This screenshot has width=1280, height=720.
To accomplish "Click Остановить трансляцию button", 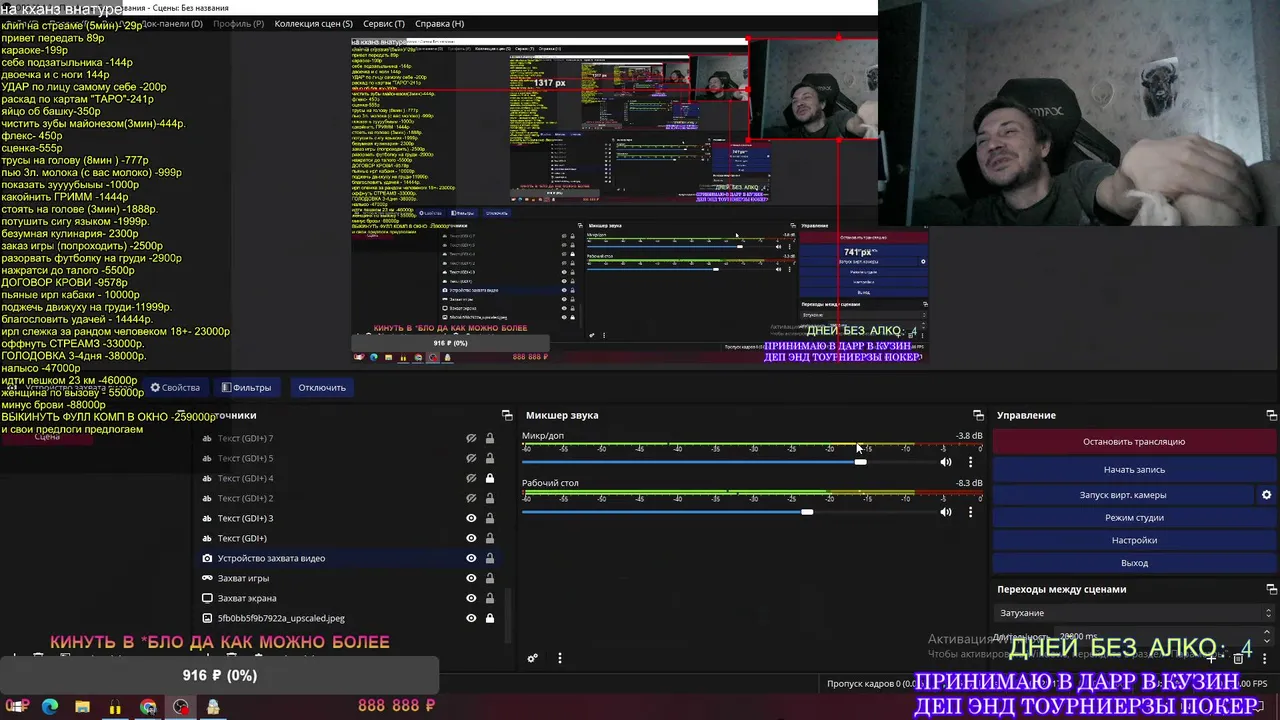I will click(x=1134, y=441).
